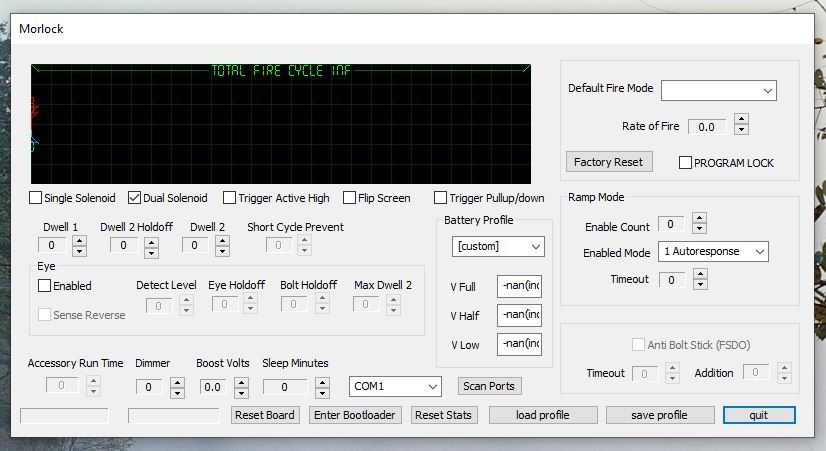Viewport: 826px width, 451px height.
Task: Toggle the Flip Screen checkbox
Action: click(349, 198)
